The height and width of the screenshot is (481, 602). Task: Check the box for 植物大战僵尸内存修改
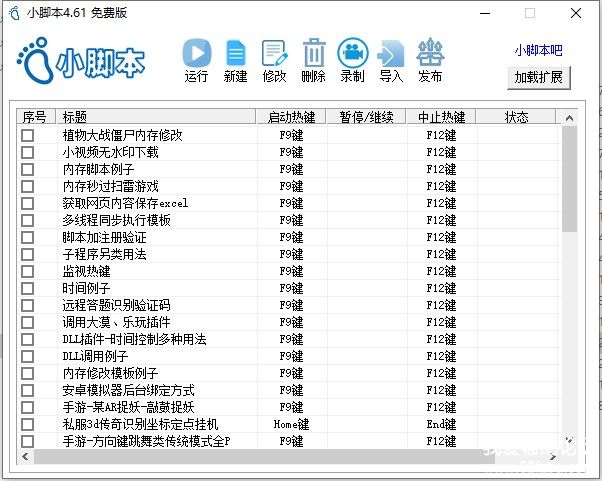(28, 135)
